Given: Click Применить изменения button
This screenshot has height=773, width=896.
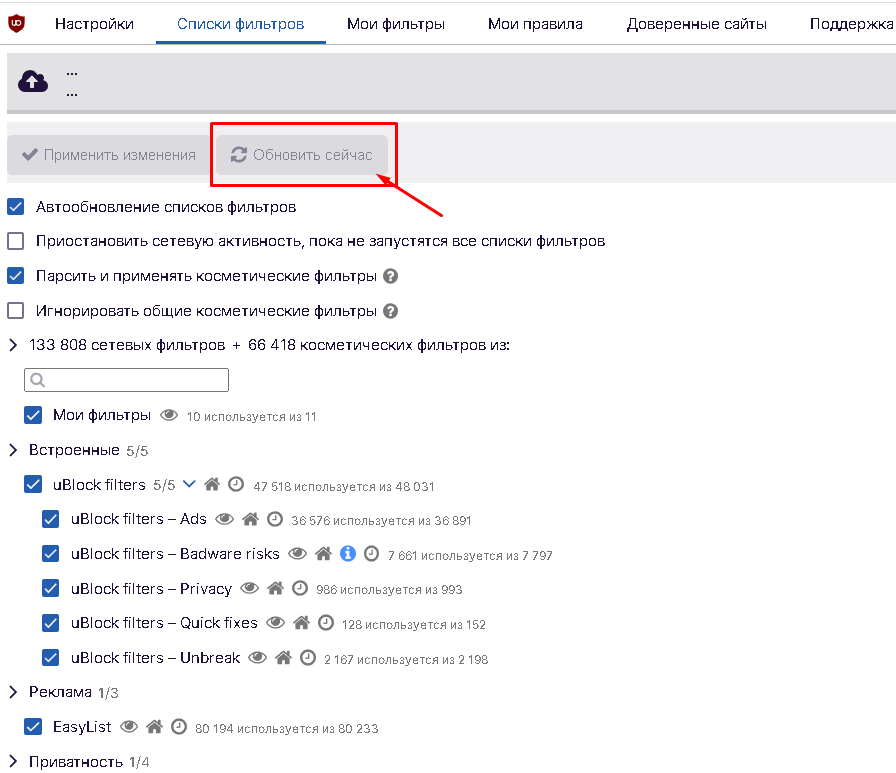Looking at the screenshot, I should (109, 155).
